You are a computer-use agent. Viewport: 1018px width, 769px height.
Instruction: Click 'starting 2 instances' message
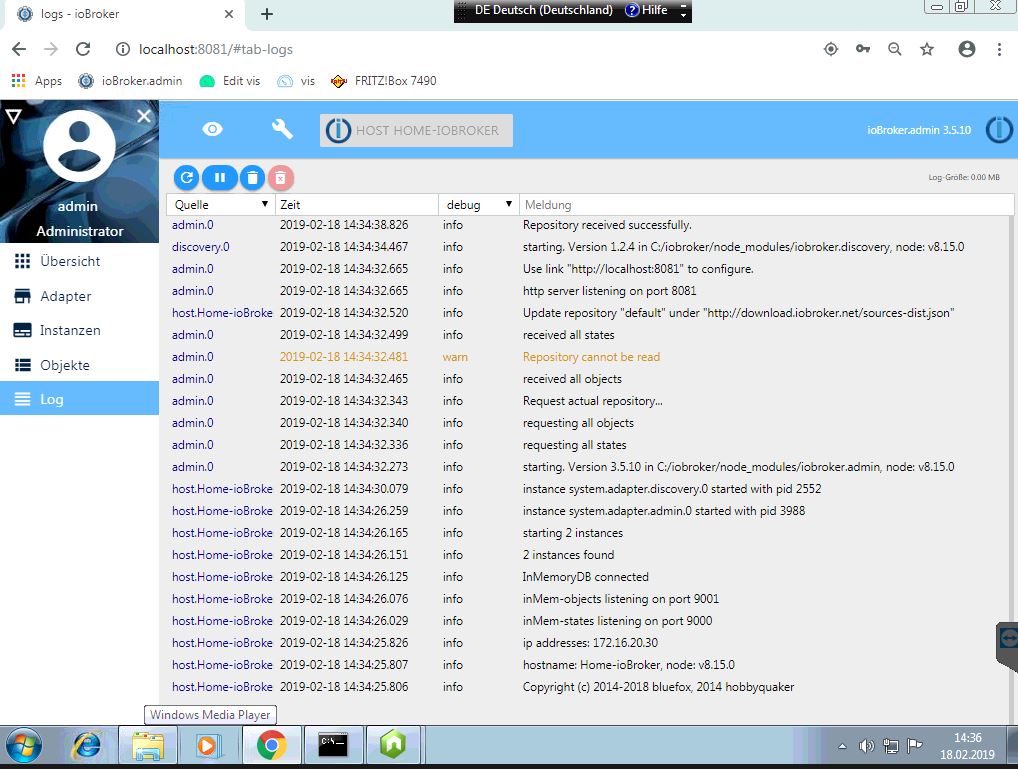pyautogui.click(x=573, y=533)
